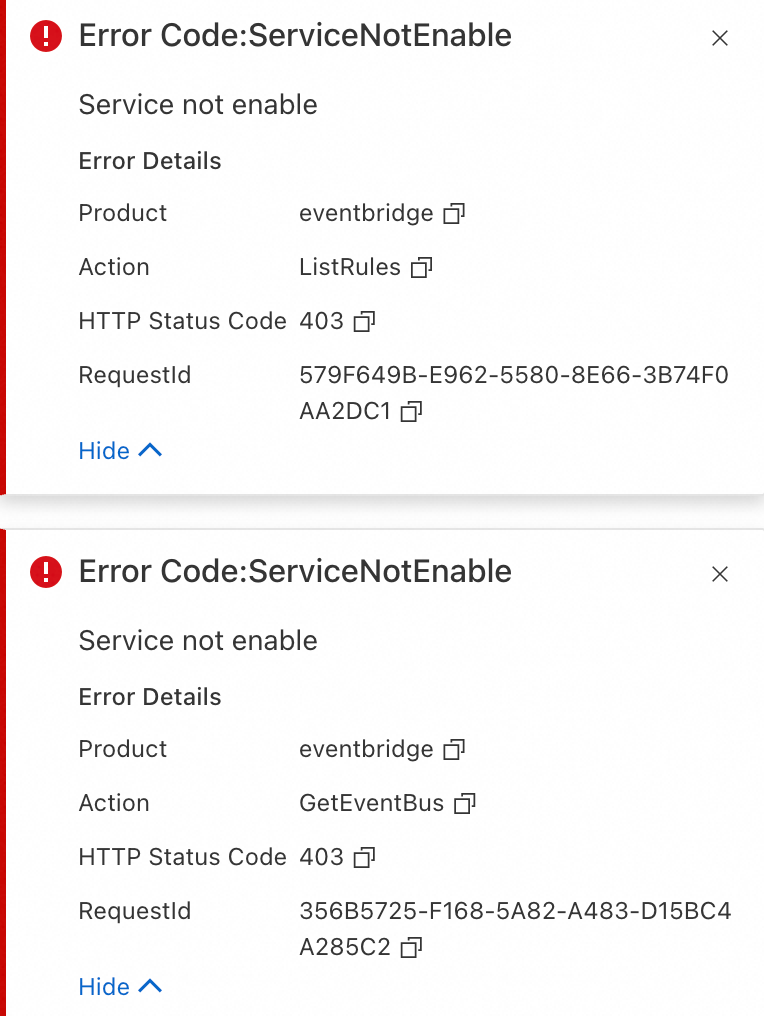Copy the 403 status code in GetEventBus error
Screen dimensions: 764x1016
[x=364, y=857]
